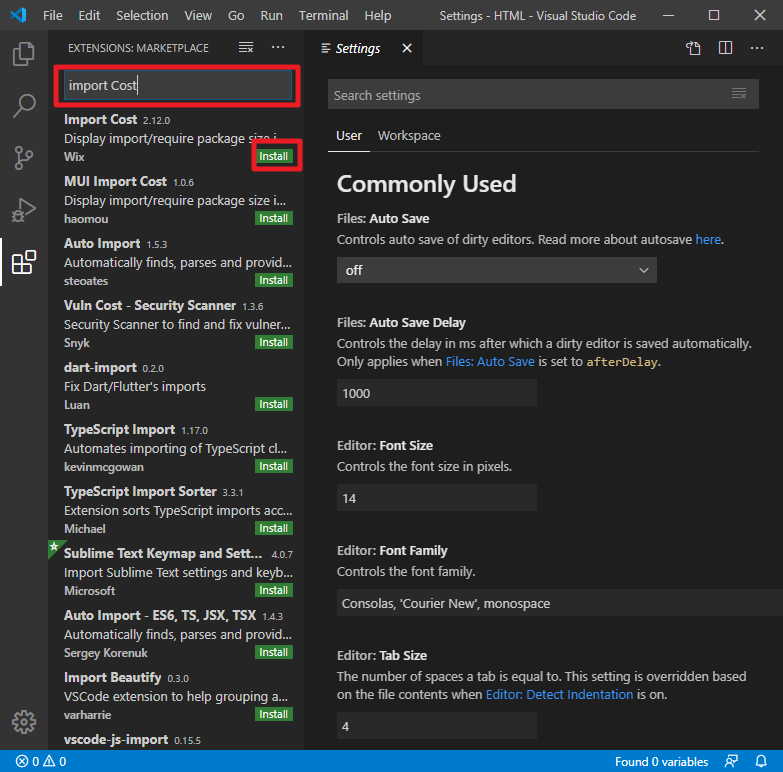Image resolution: width=783 pixels, height=772 pixels.
Task: Click the VS Code logo icon
Action: pyautogui.click(x=18, y=15)
